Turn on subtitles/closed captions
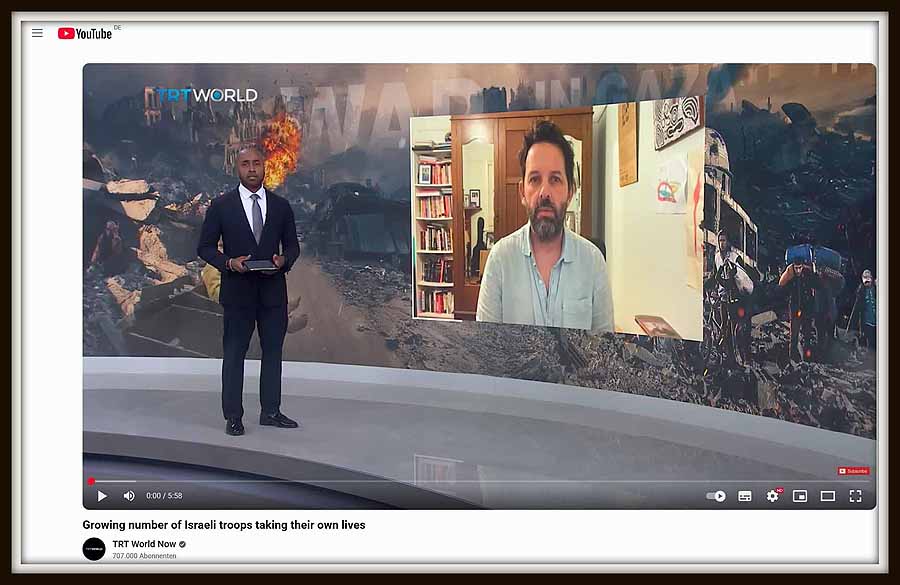 click(x=744, y=496)
